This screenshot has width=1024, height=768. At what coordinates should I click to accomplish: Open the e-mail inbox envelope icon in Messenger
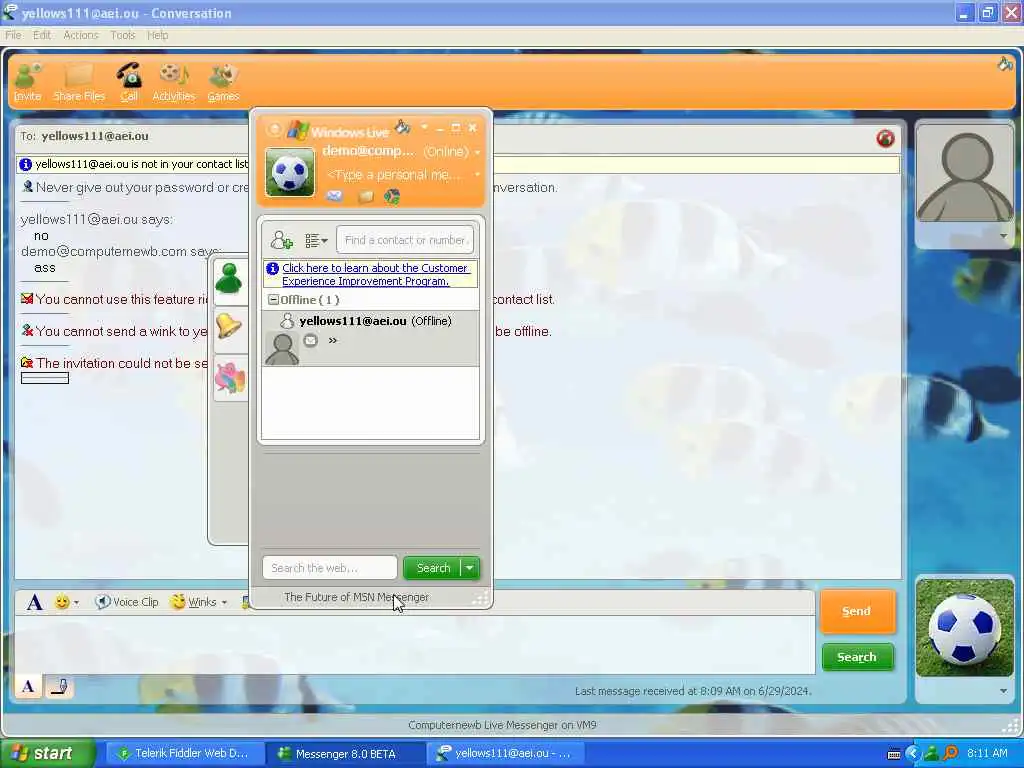334,196
